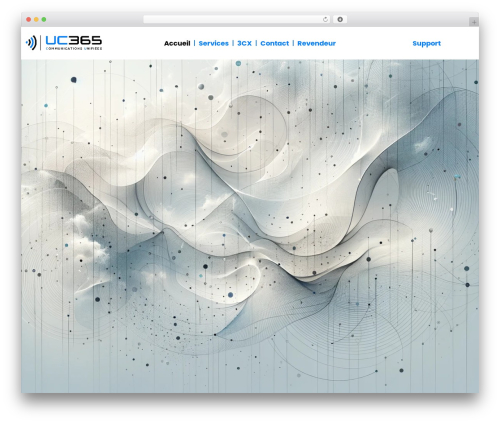Click the Communications Unifiées tagline under logo

(x=74, y=49)
